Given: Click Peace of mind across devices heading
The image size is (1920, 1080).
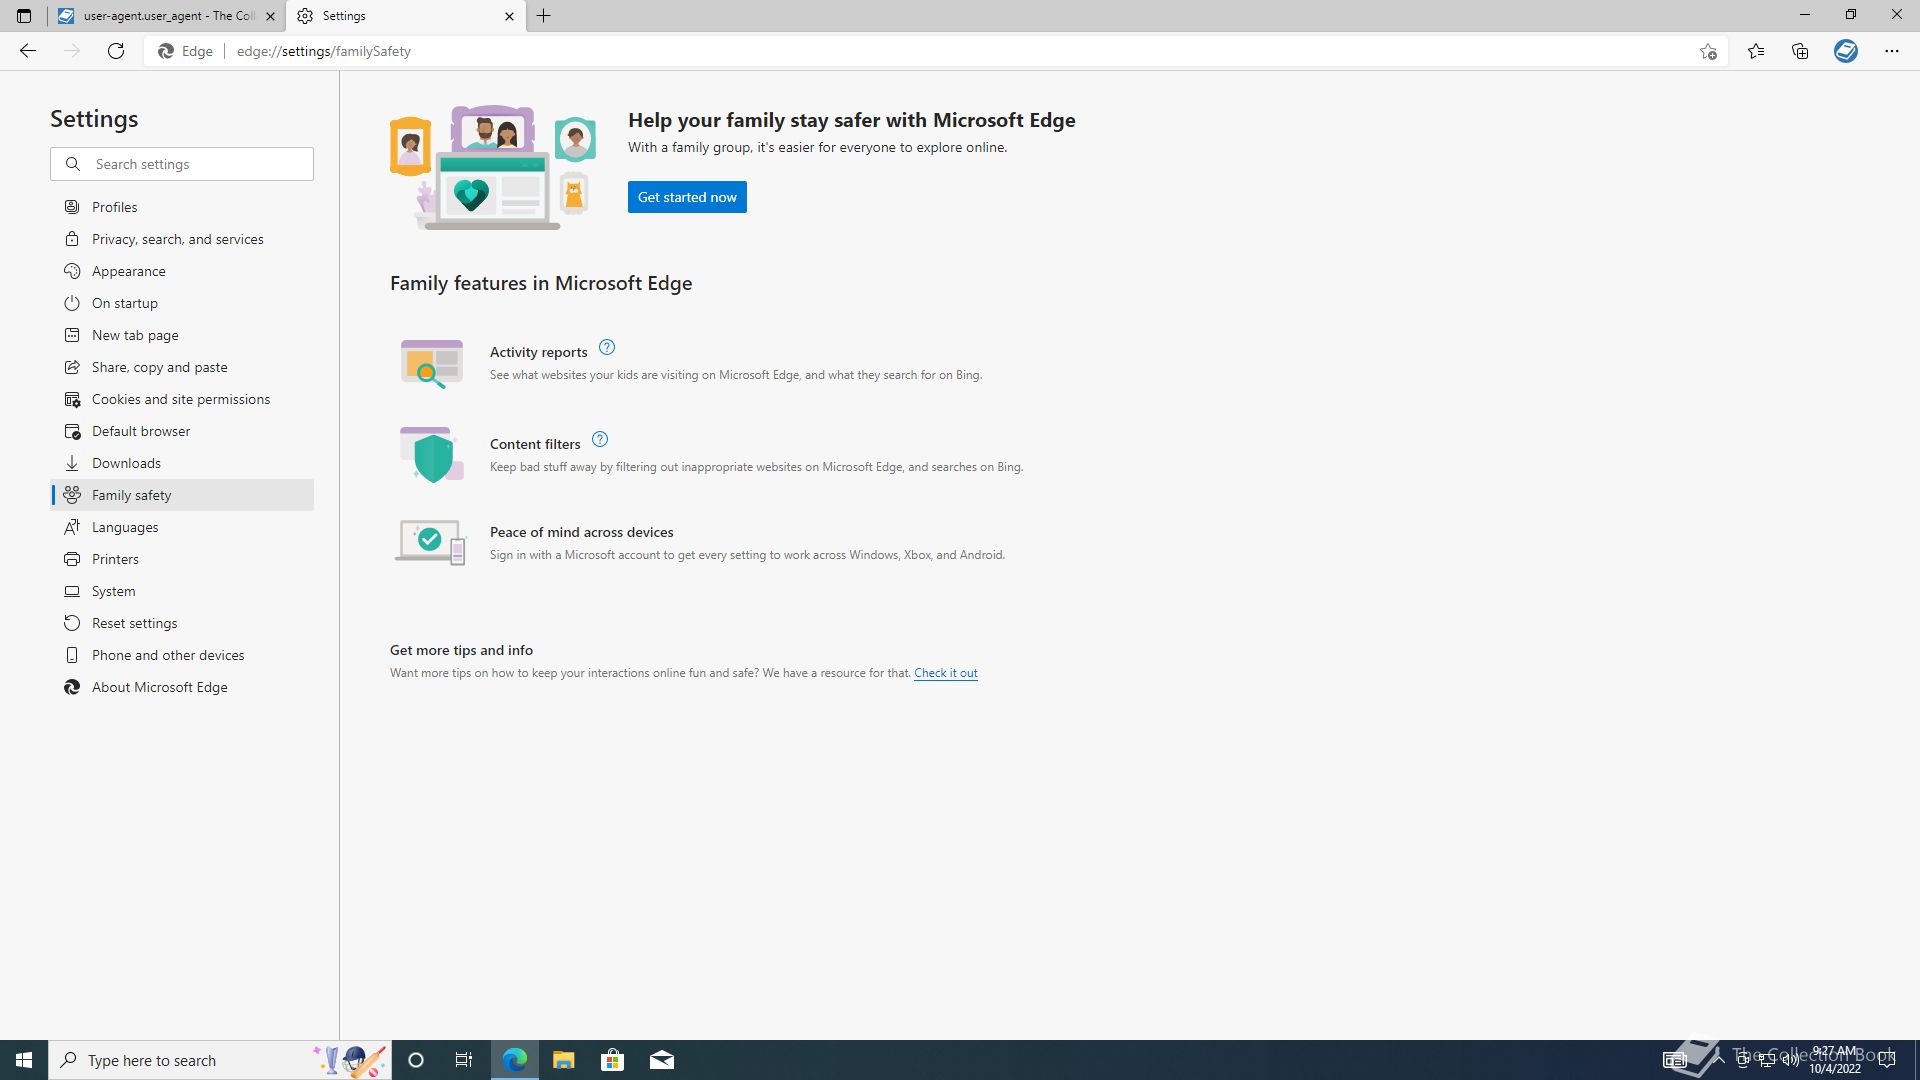Looking at the screenshot, I should [582, 532].
